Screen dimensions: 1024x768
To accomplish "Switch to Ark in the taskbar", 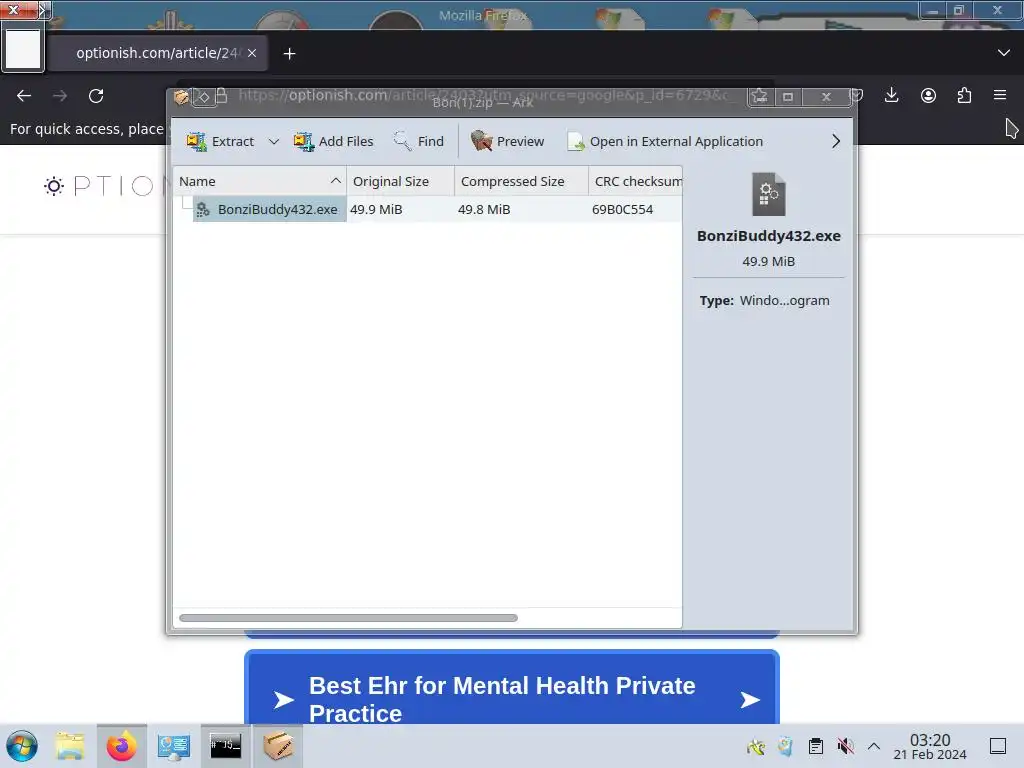I will 278,746.
